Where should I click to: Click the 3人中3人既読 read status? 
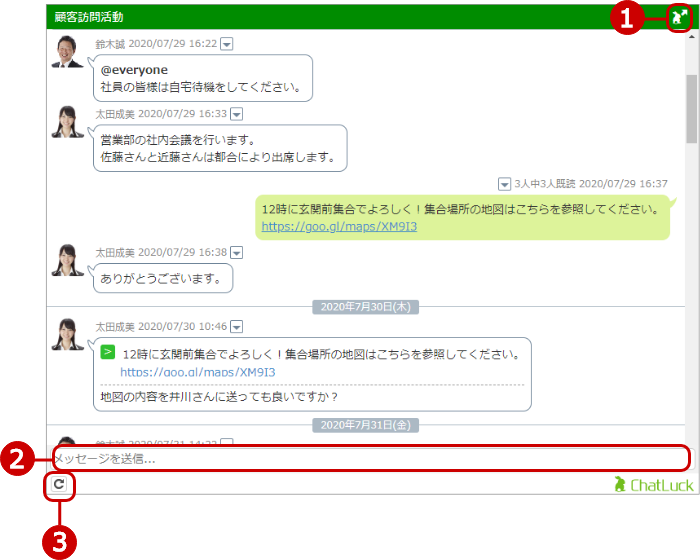pyautogui.click(x=545, y=184)
